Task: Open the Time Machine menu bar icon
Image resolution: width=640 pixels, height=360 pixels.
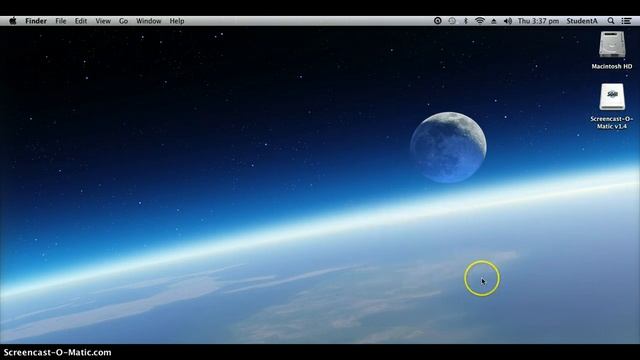Action: [x=452, y=21]
